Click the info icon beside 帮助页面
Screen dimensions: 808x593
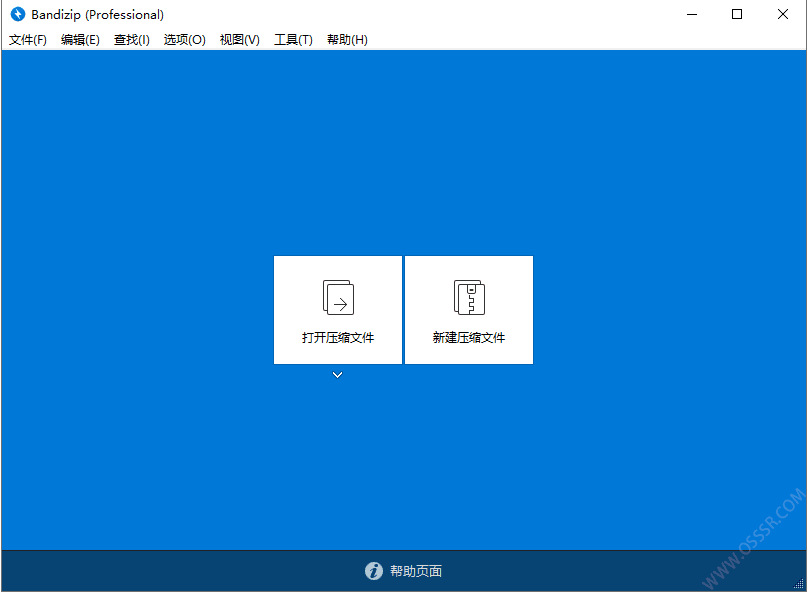coord(374,571)
